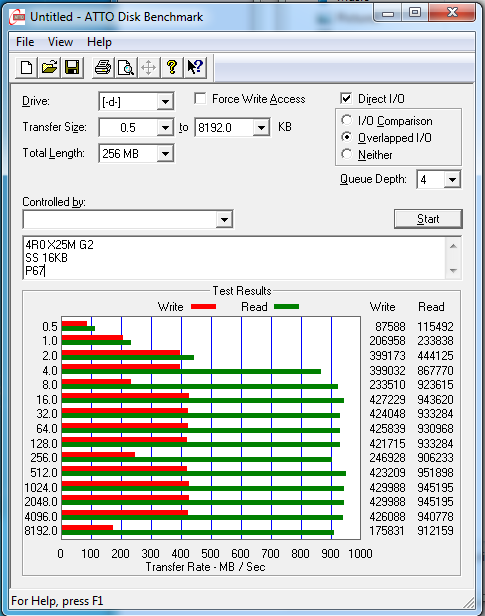Select the Neither radio button
The width and height of the screenshot is (485, 616).
[x=346, y=154]
